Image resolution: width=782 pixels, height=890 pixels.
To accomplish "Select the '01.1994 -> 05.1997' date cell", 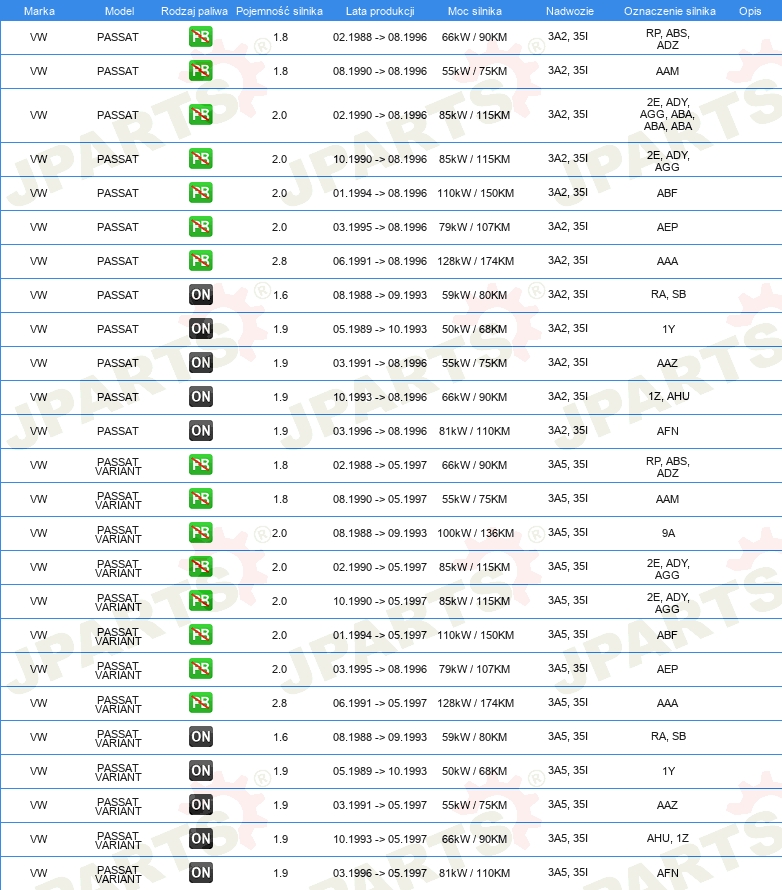I will (x=380, y=635).
